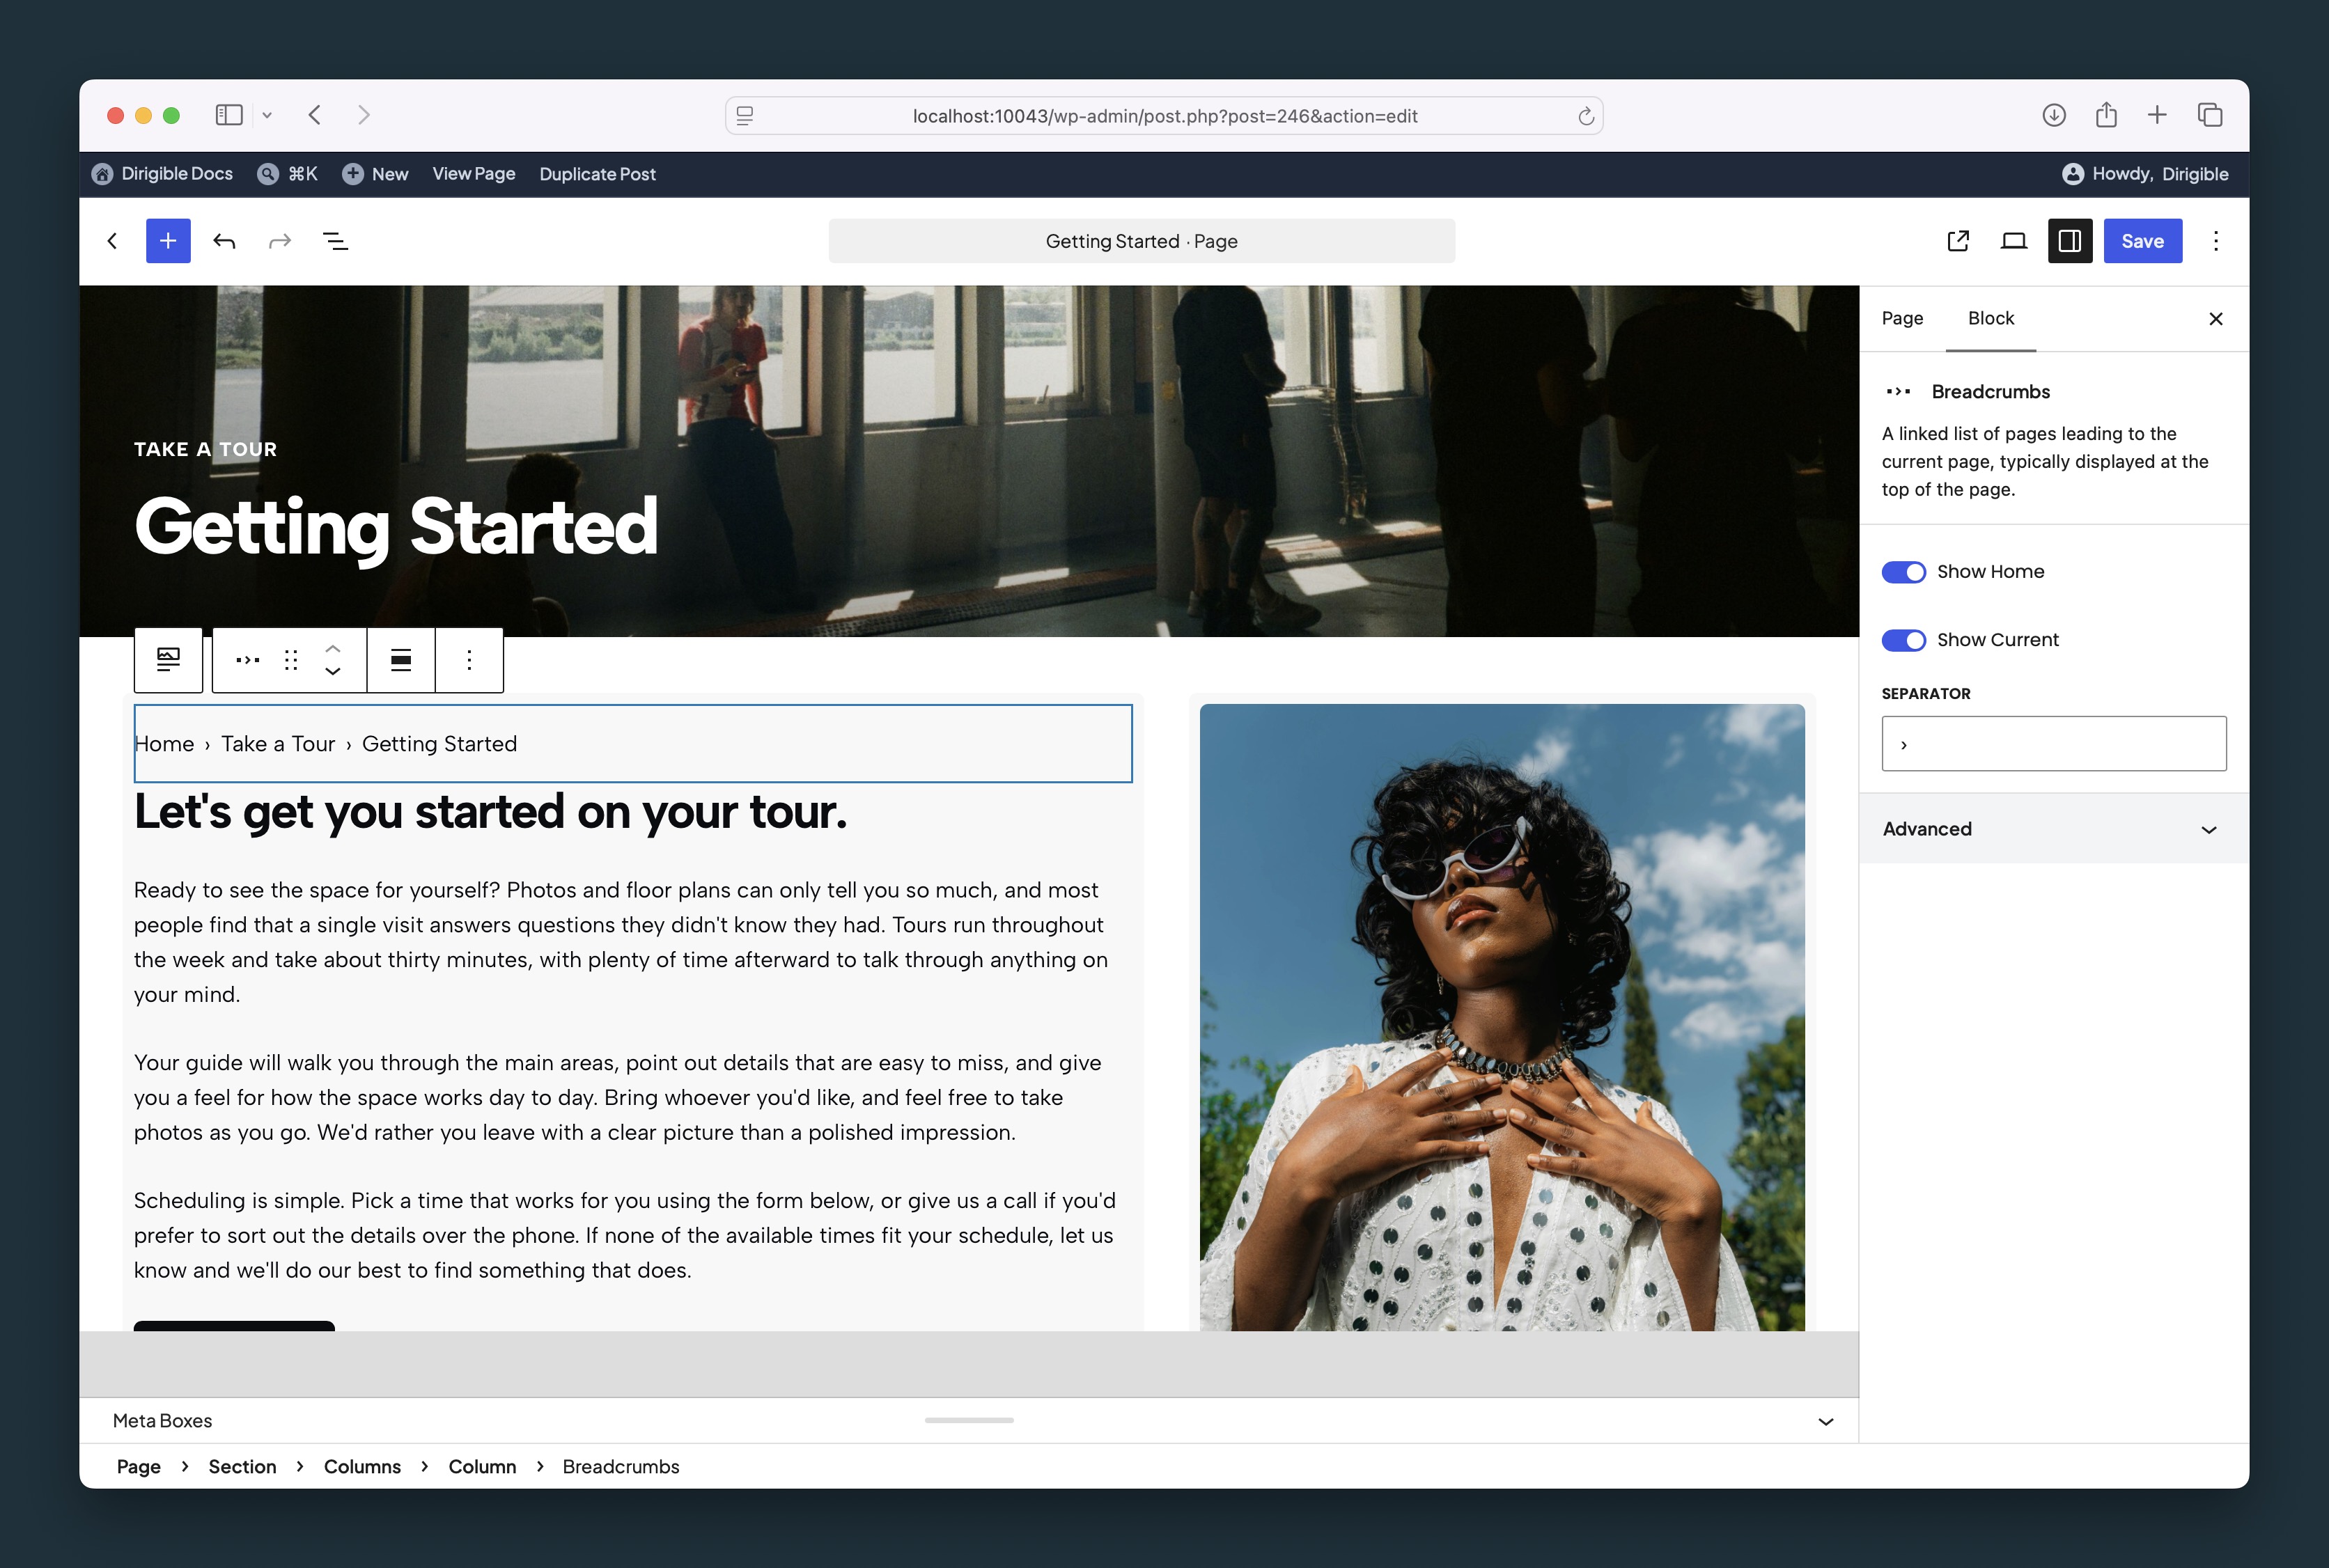Open the block toolbar options three-dot menu
The image size is (2329, 1568).
pyautogui.click(x=469, y=660)
